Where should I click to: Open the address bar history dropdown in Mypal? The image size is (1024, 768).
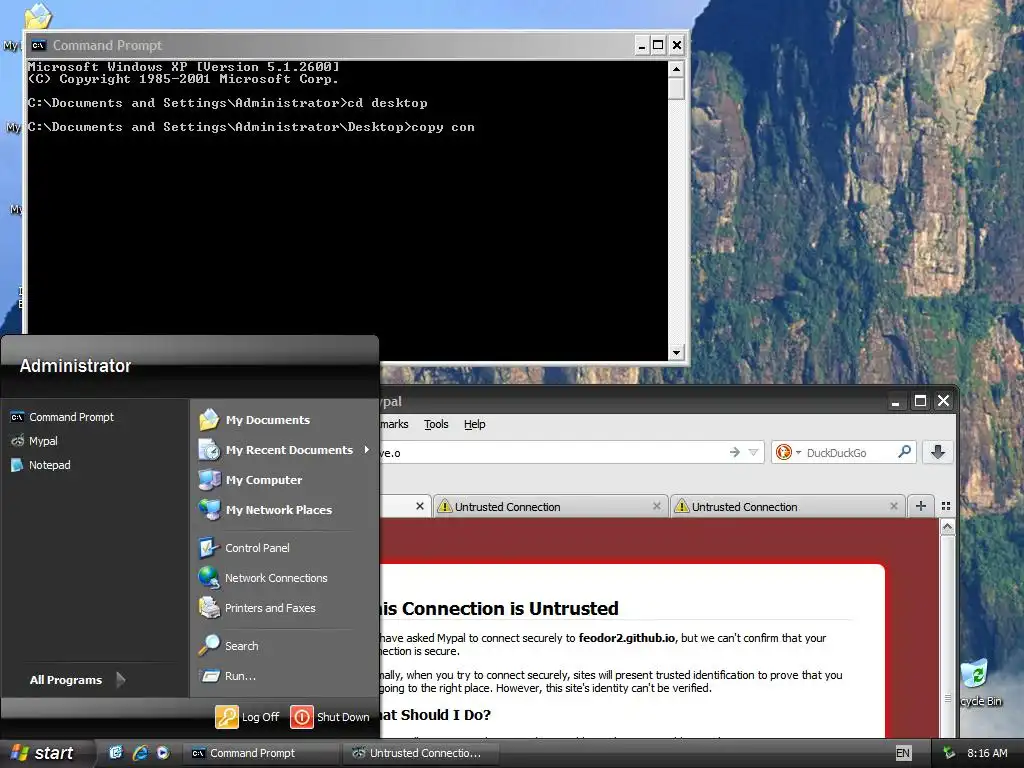pyautogui.click(x=753, y=452)
